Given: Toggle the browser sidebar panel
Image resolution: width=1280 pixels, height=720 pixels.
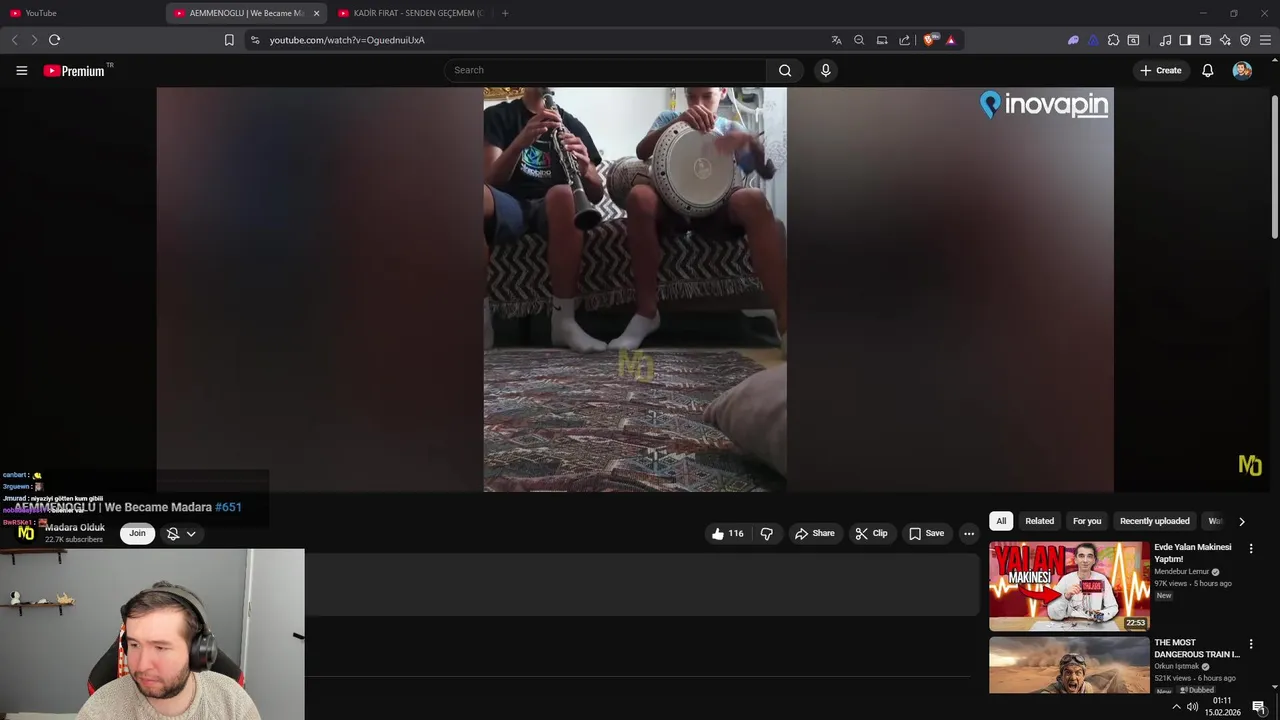Looking at the screenshot, I should pyautogui.click(x=1185, y=40).
